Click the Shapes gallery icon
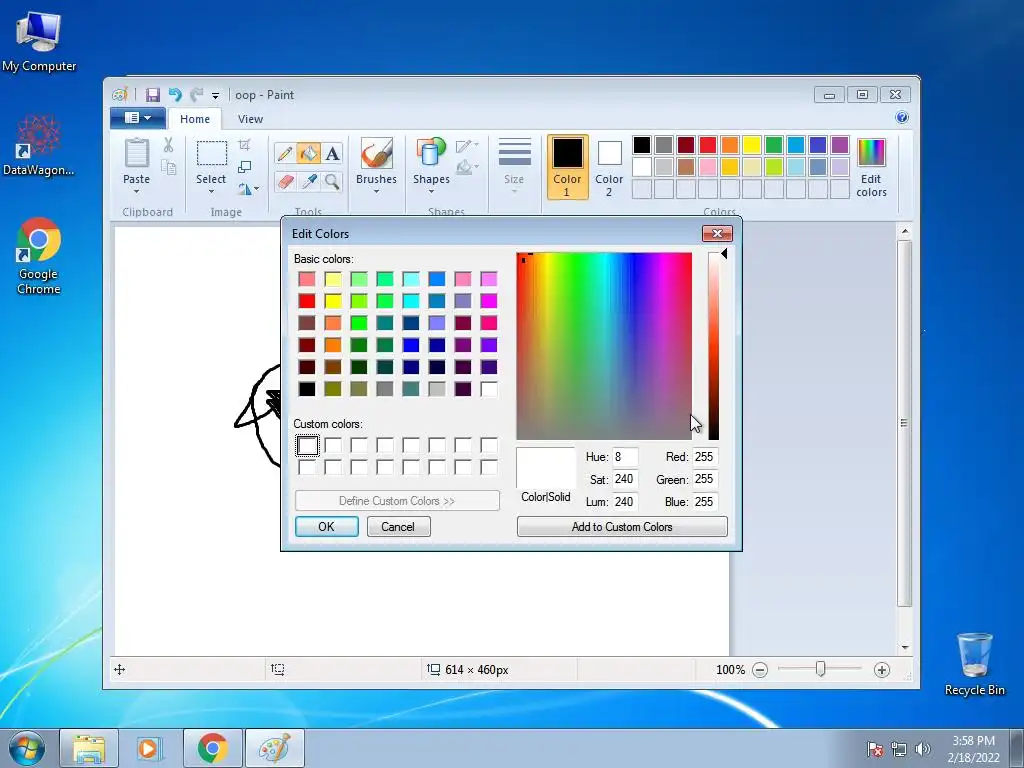Screen dimensions: 1024x768 [431, 153]
